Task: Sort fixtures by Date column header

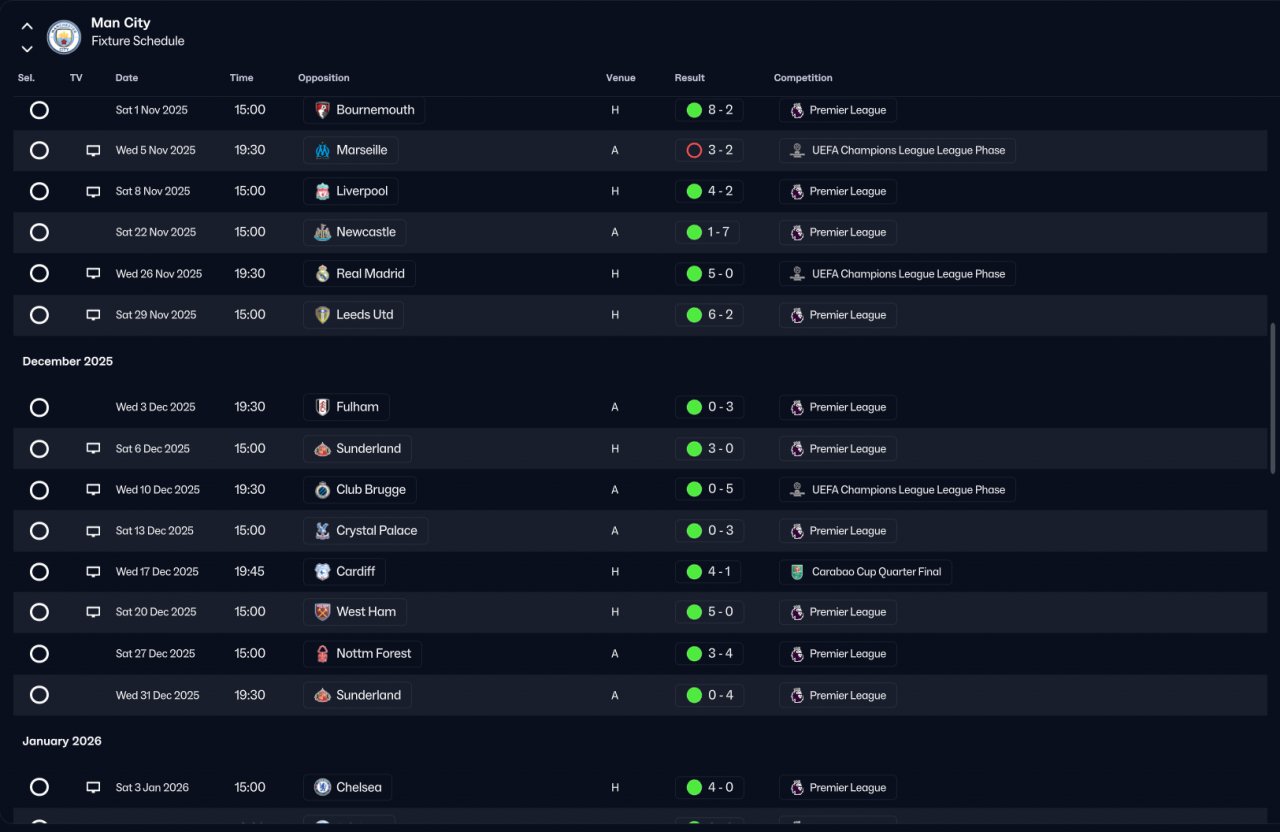Action: click(x=127, y=78)
